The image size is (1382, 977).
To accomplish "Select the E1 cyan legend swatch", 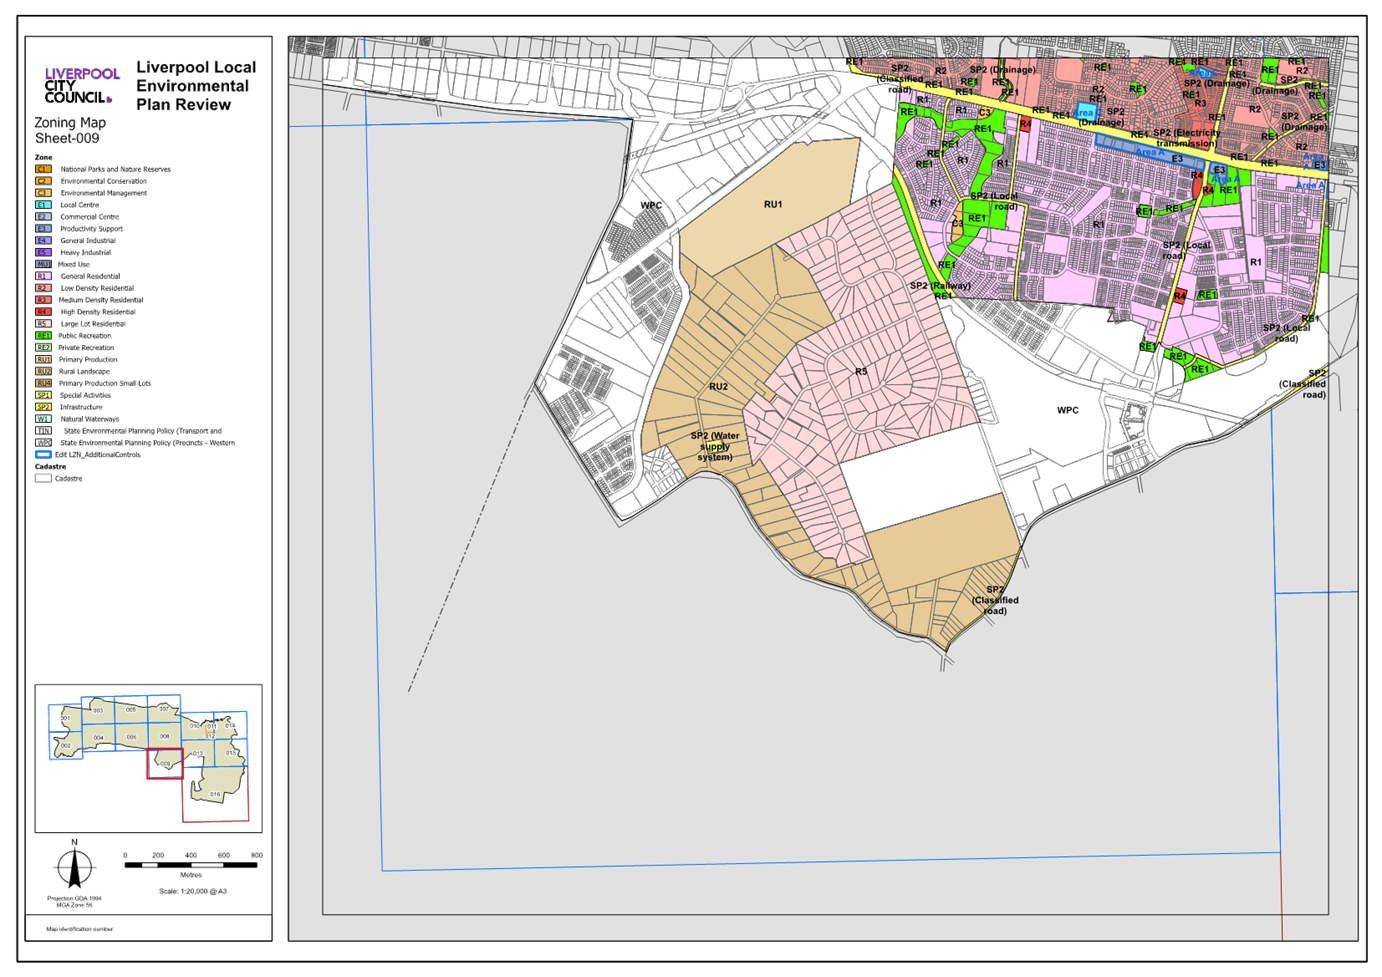I will pos(43,205).
